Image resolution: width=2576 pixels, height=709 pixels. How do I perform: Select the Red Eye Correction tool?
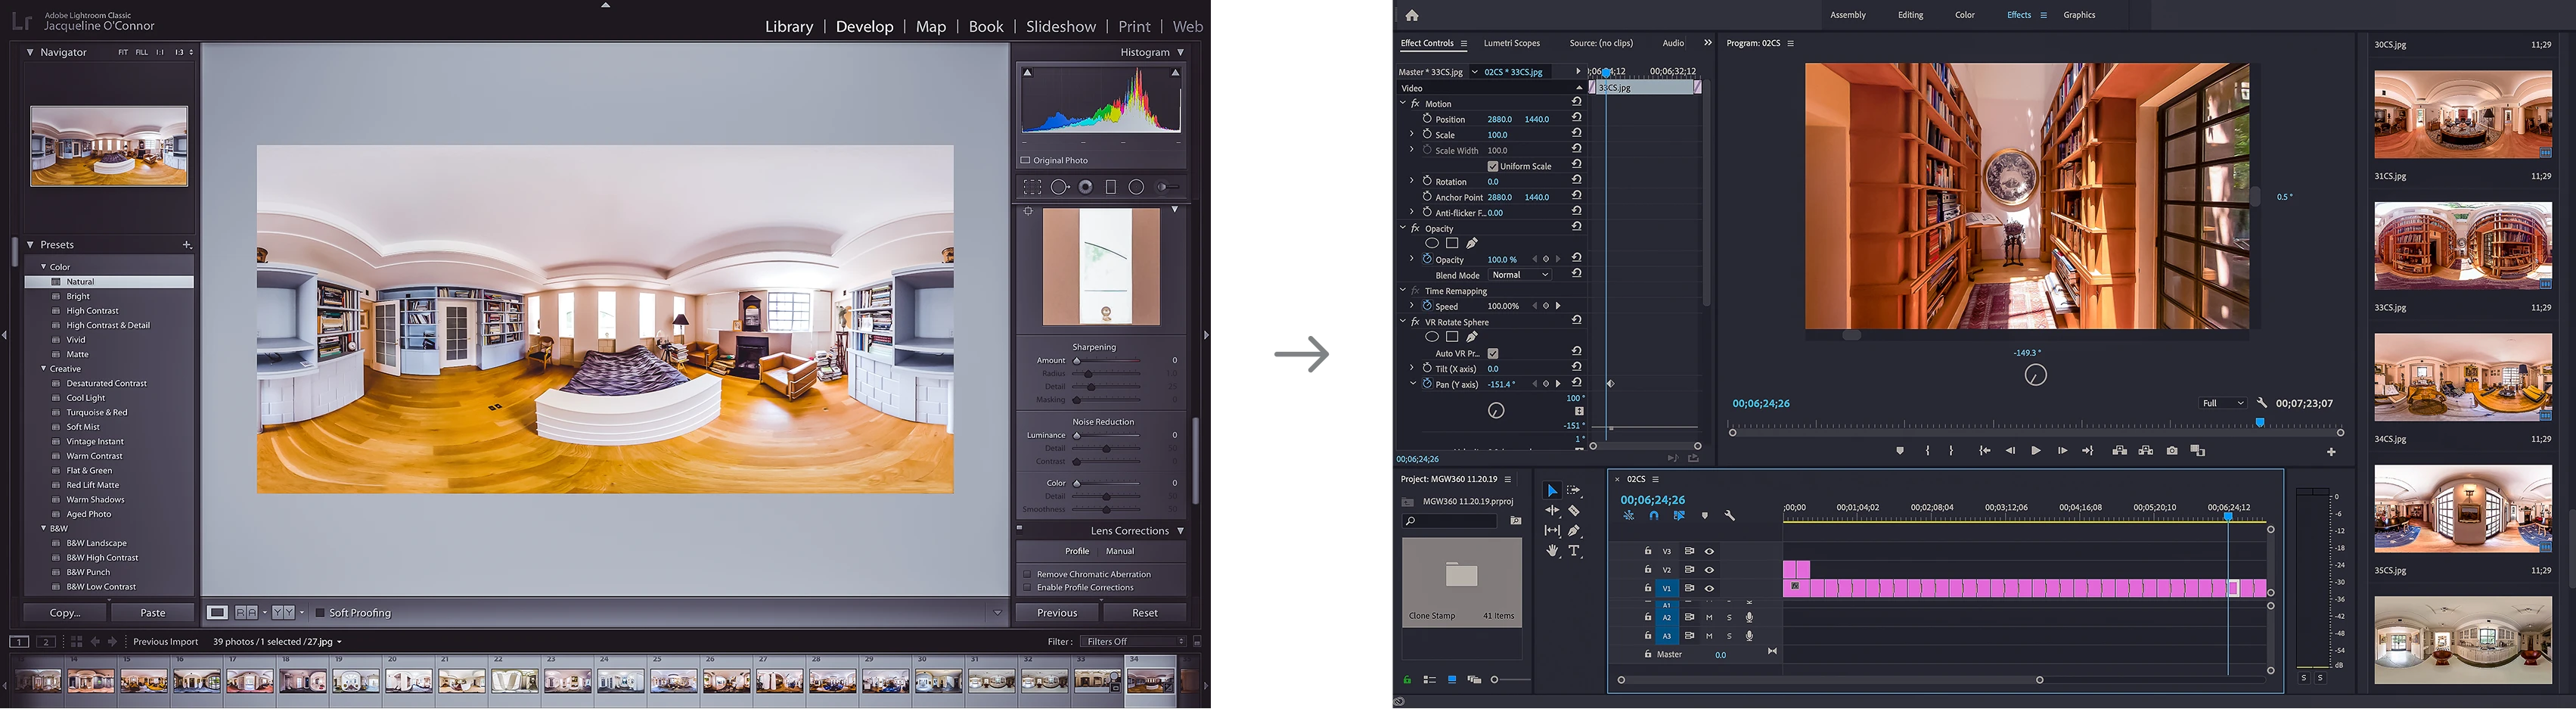[x=1086, y=187]
